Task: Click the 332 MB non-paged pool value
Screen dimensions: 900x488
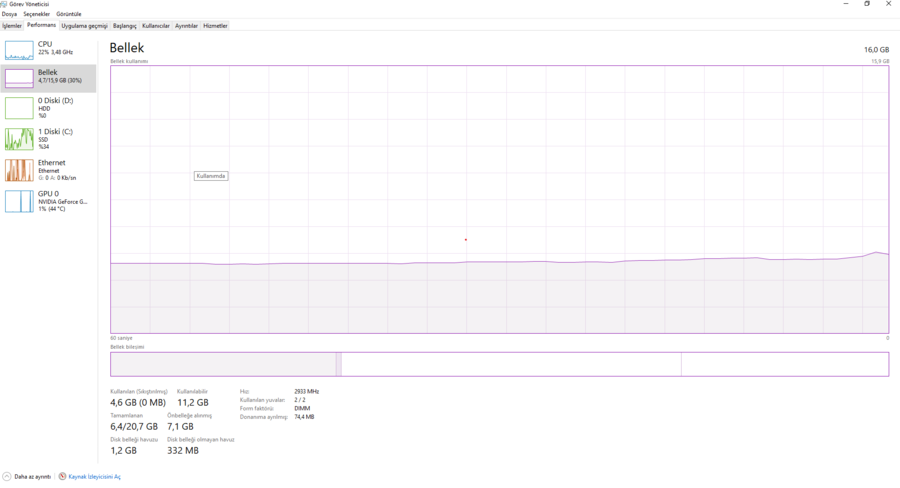Action: tap(183, 451)
